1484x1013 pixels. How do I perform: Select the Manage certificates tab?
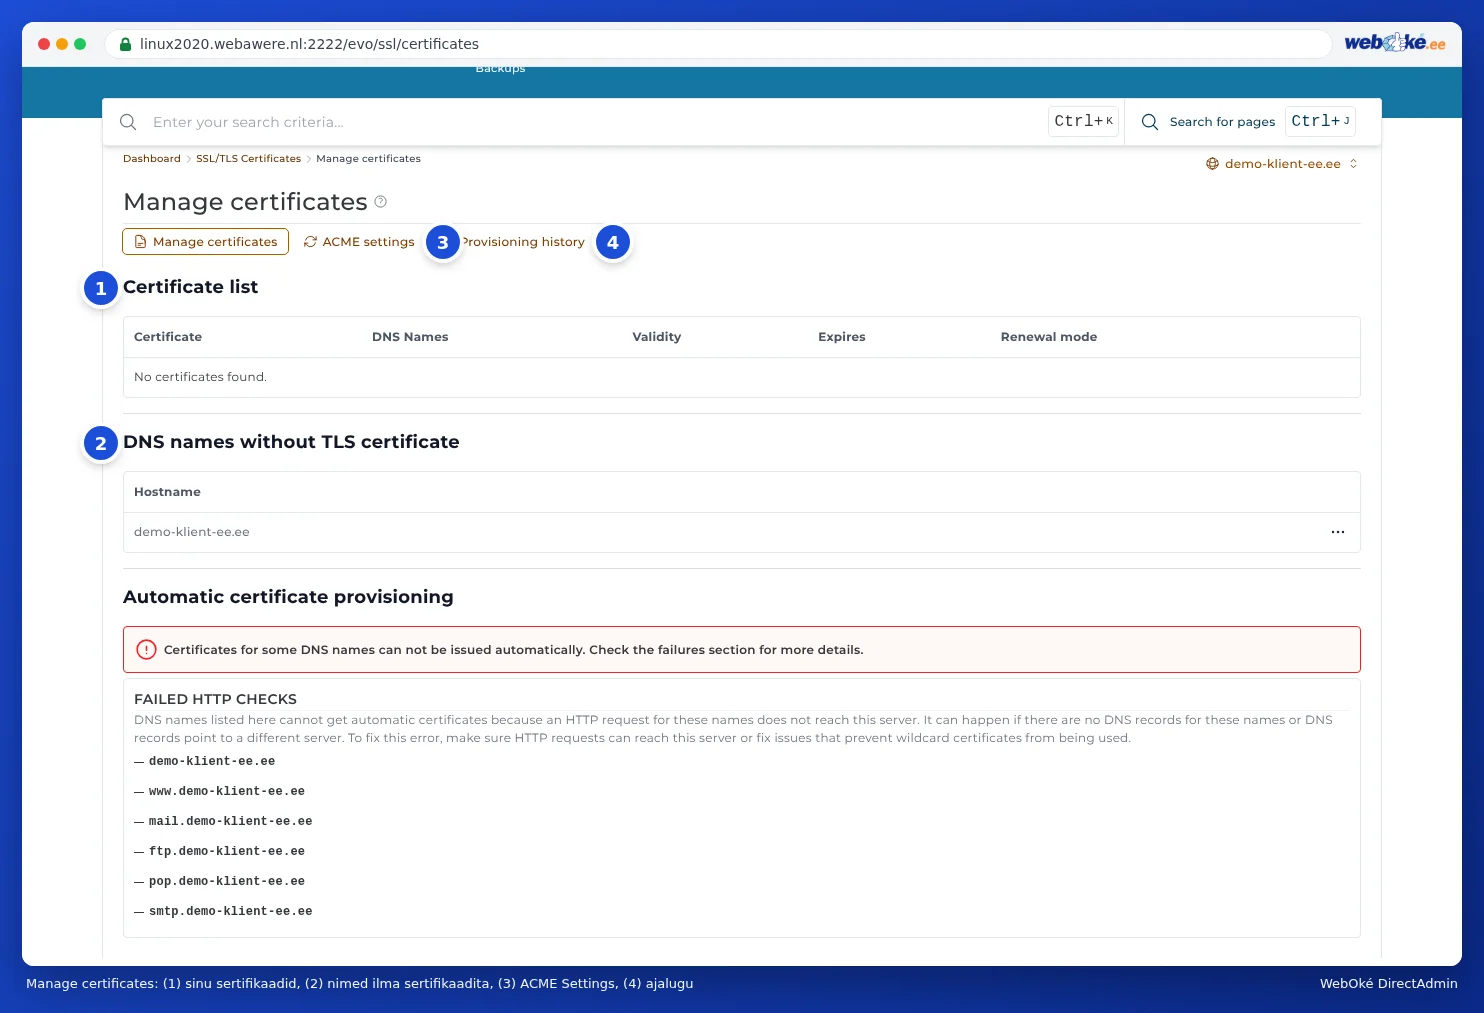click(205, 242)
